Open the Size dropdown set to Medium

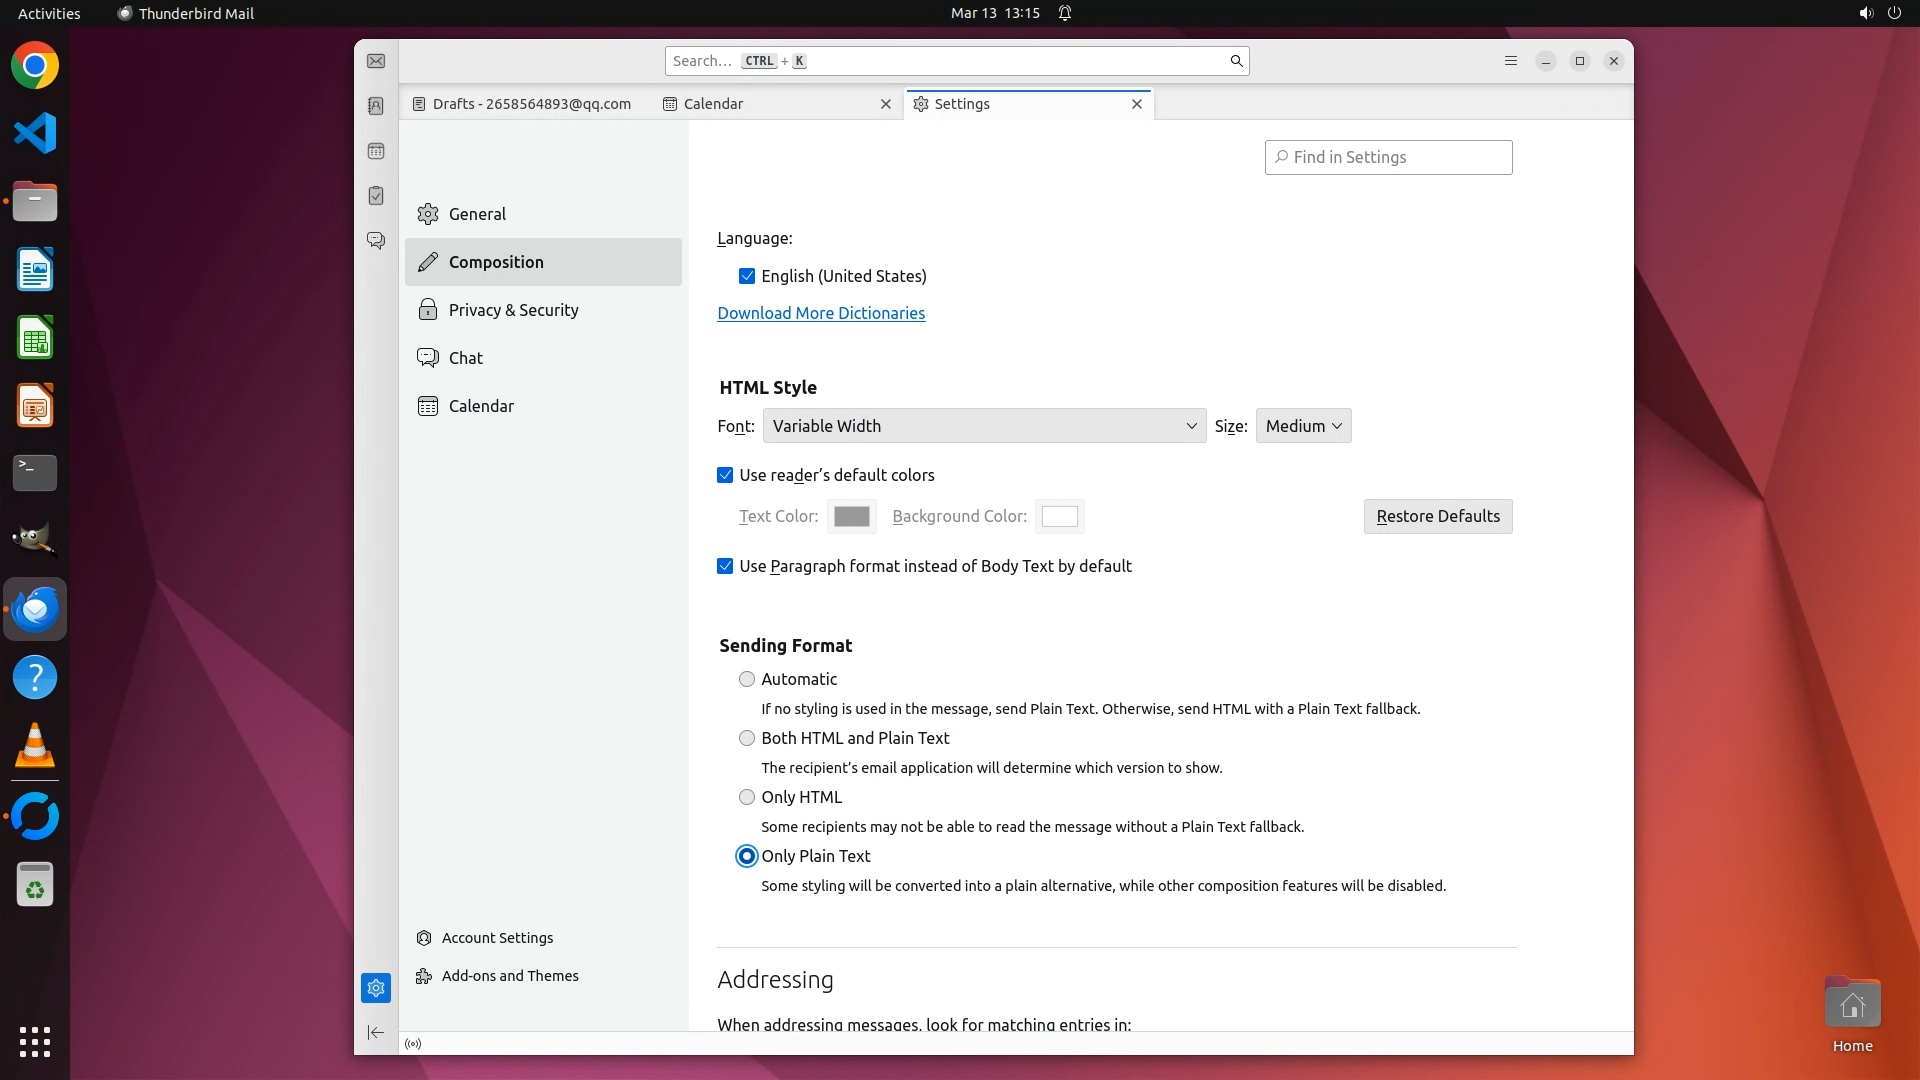pyautogui.click(x=1303, y=426)
